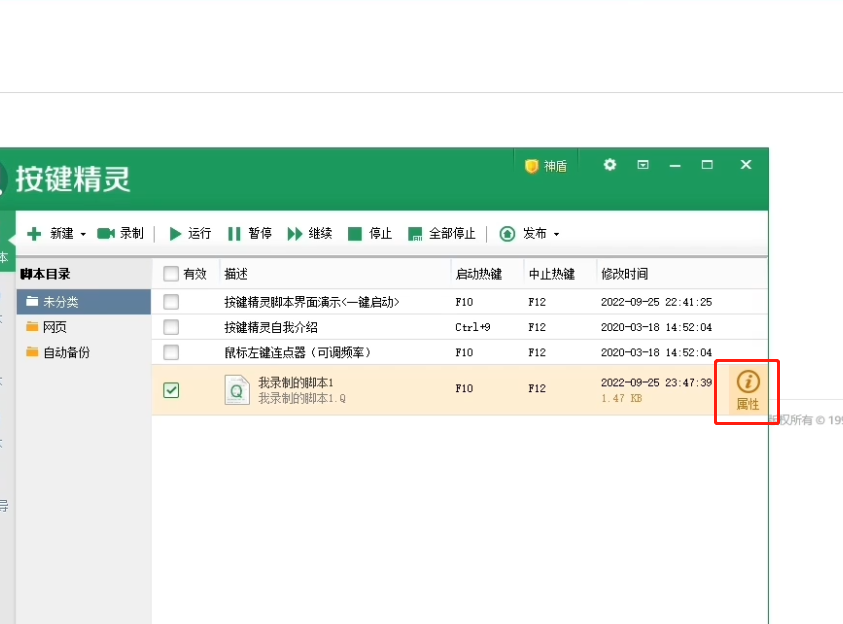Open settings via the gear icon
Screen dimensions: 843x624
point(610,164)
